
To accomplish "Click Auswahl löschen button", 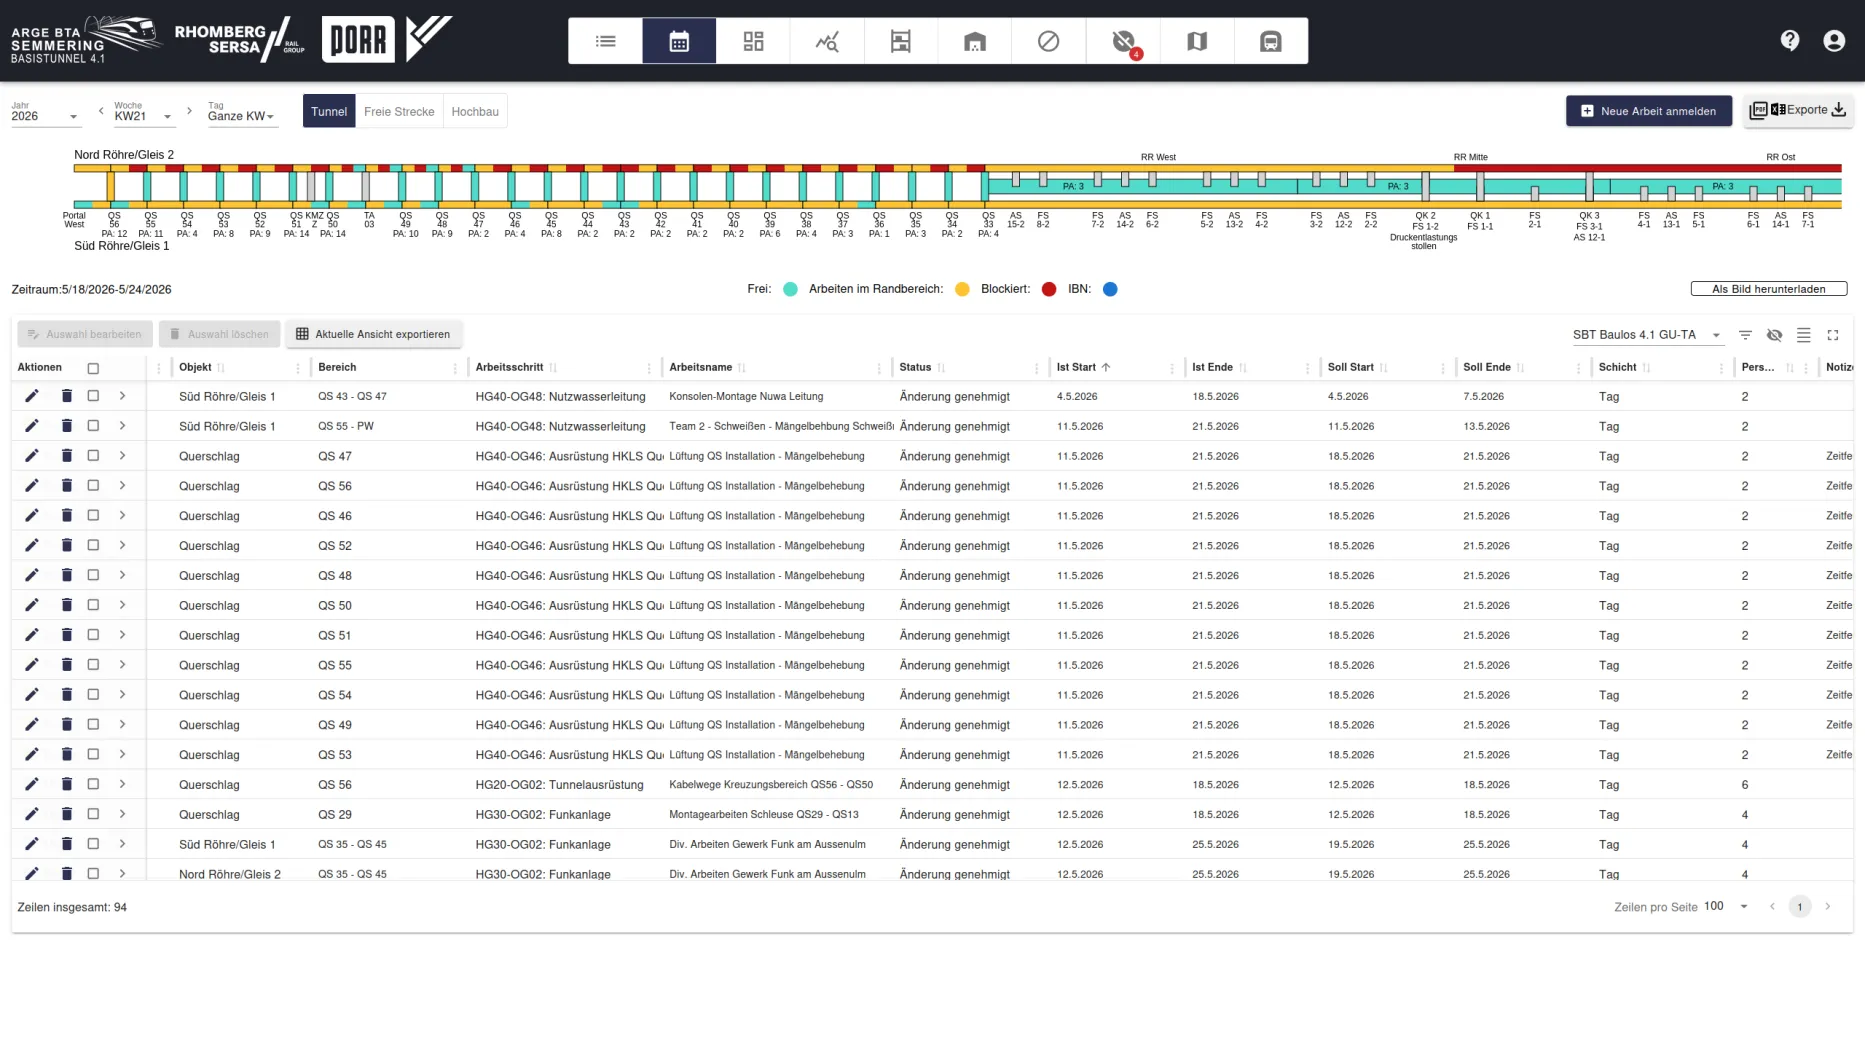I will click(x=218, y=334).
